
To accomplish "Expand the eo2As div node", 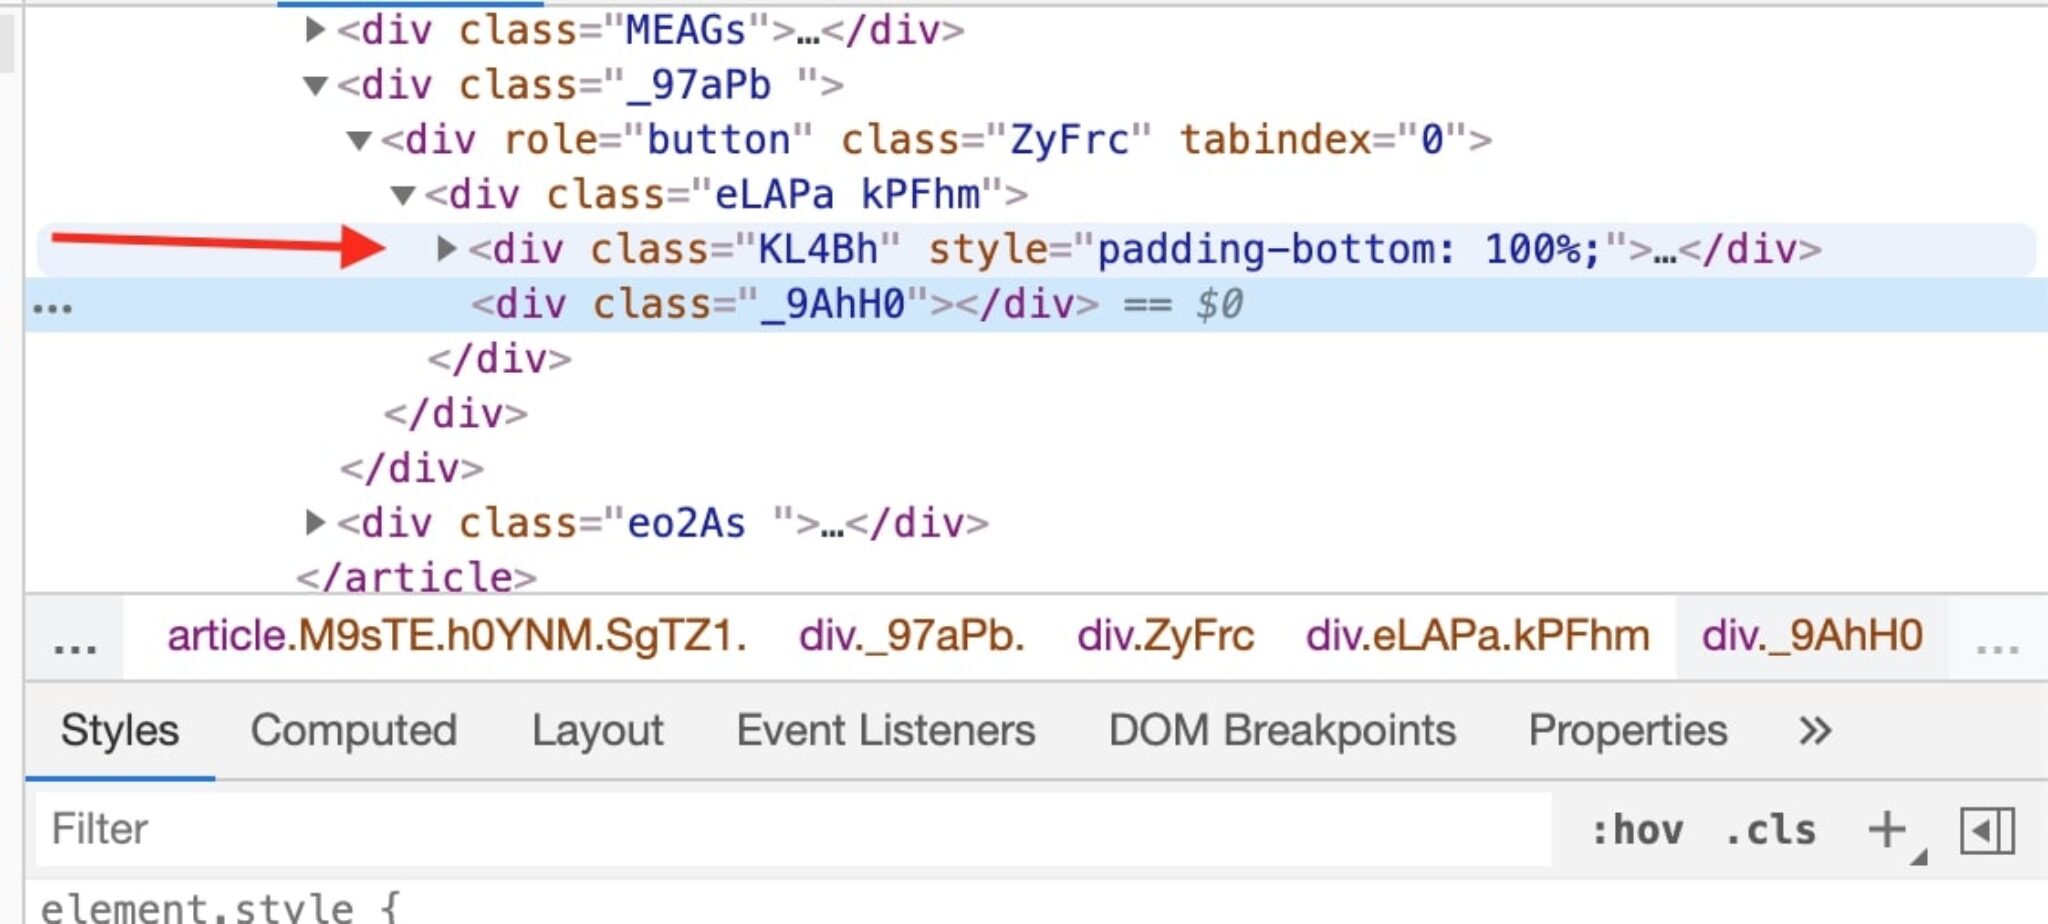I will (x=315, y=522).
